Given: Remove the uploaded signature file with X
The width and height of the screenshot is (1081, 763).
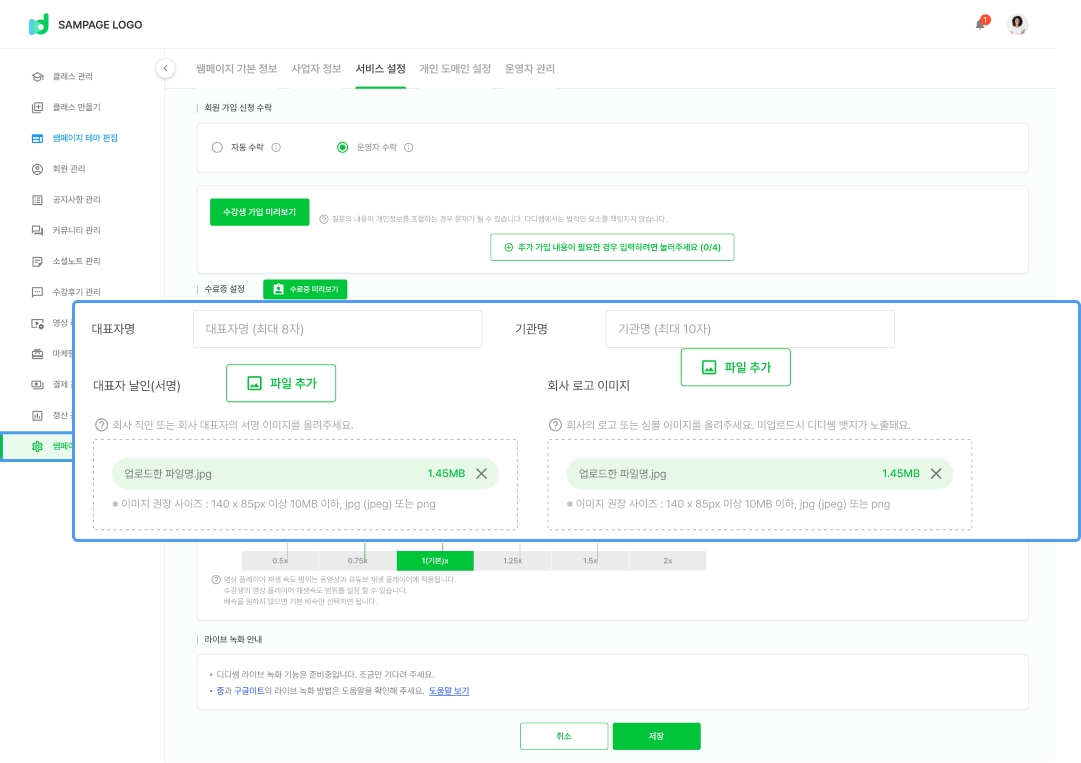Looking at the screenshot, I should pos(481,474).
